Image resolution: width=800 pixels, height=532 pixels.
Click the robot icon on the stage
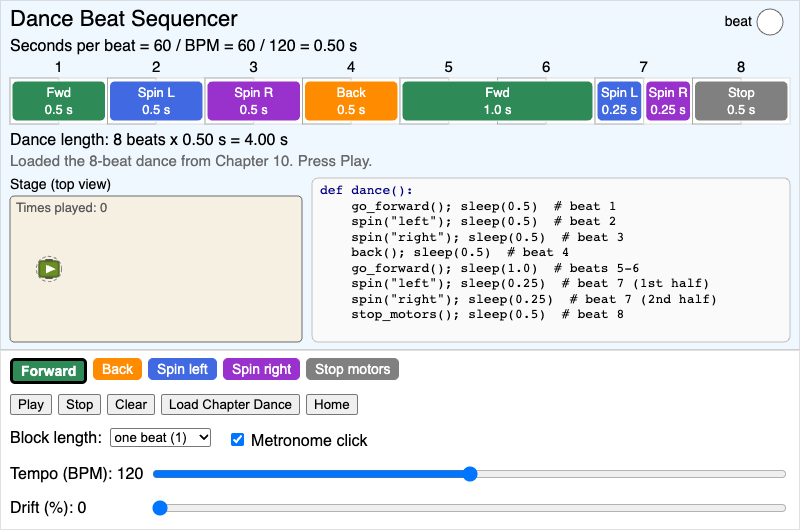click(49, 269)
